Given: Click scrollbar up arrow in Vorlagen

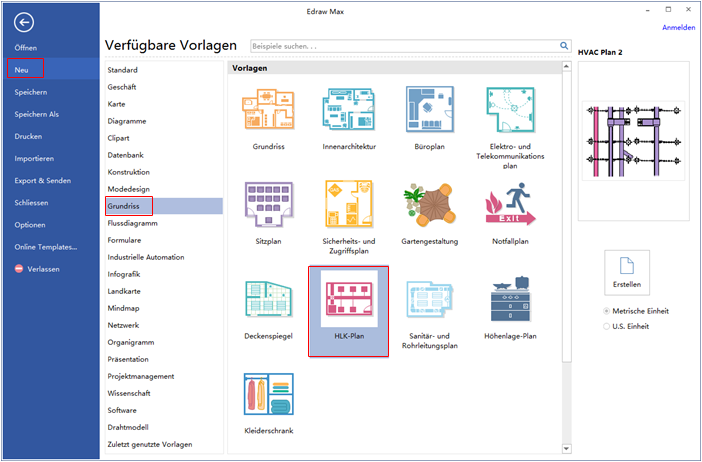Looking at the screenshot, I should pos(566,67).
